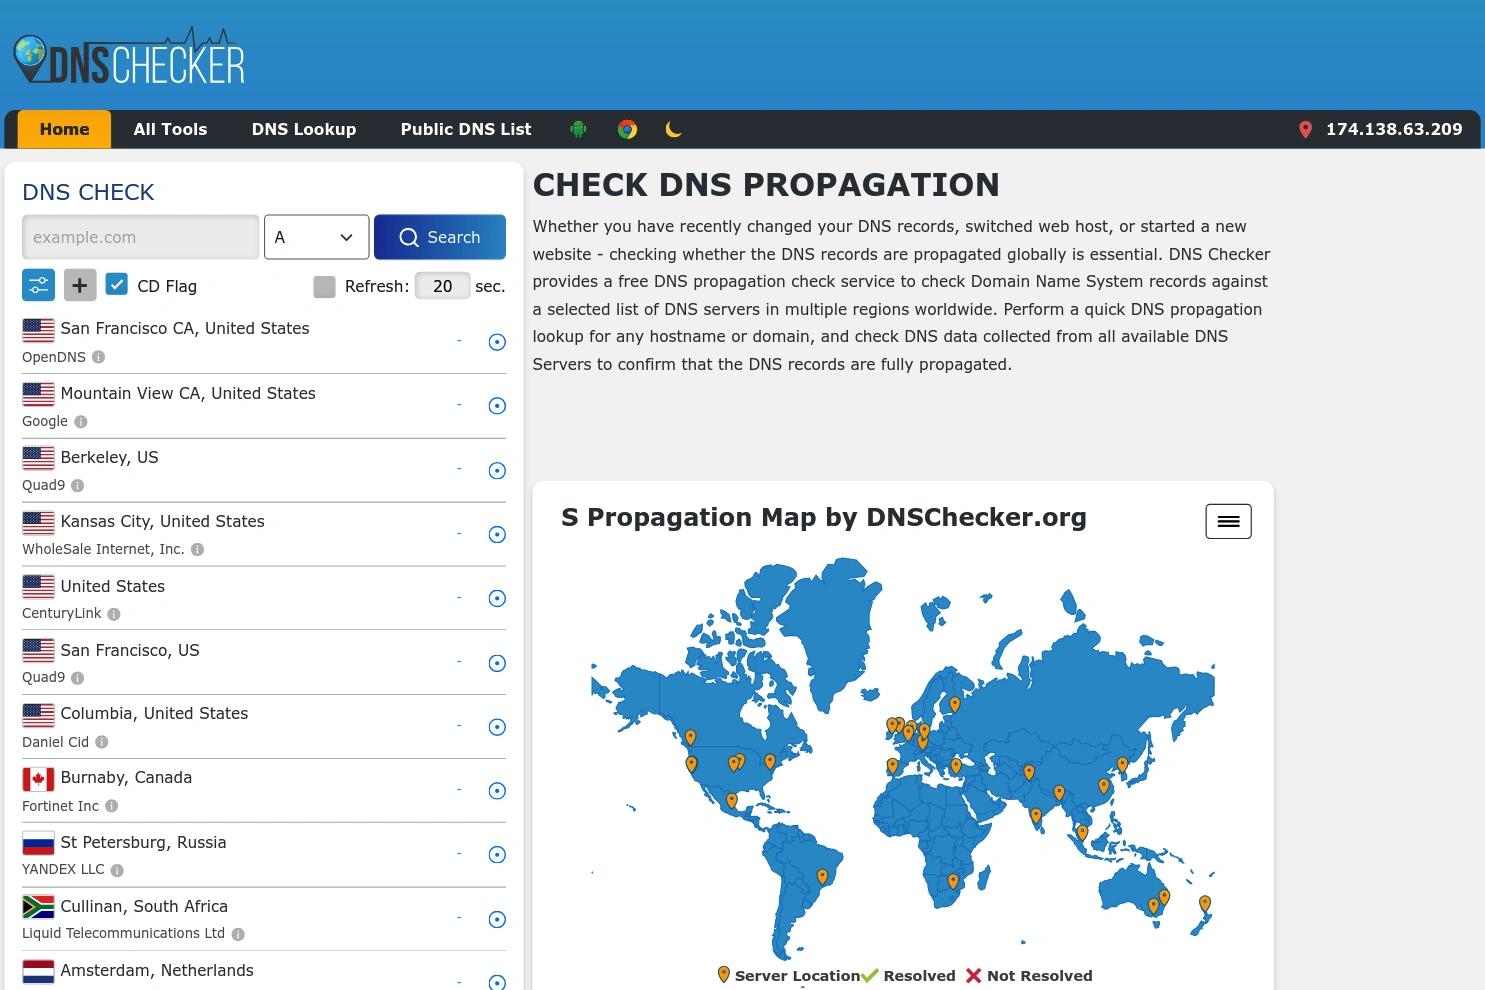The height and width of the screenshot is (990, 1485).
Task: Click the "DNS CHECK" panel title
Action: coord(88,192)
